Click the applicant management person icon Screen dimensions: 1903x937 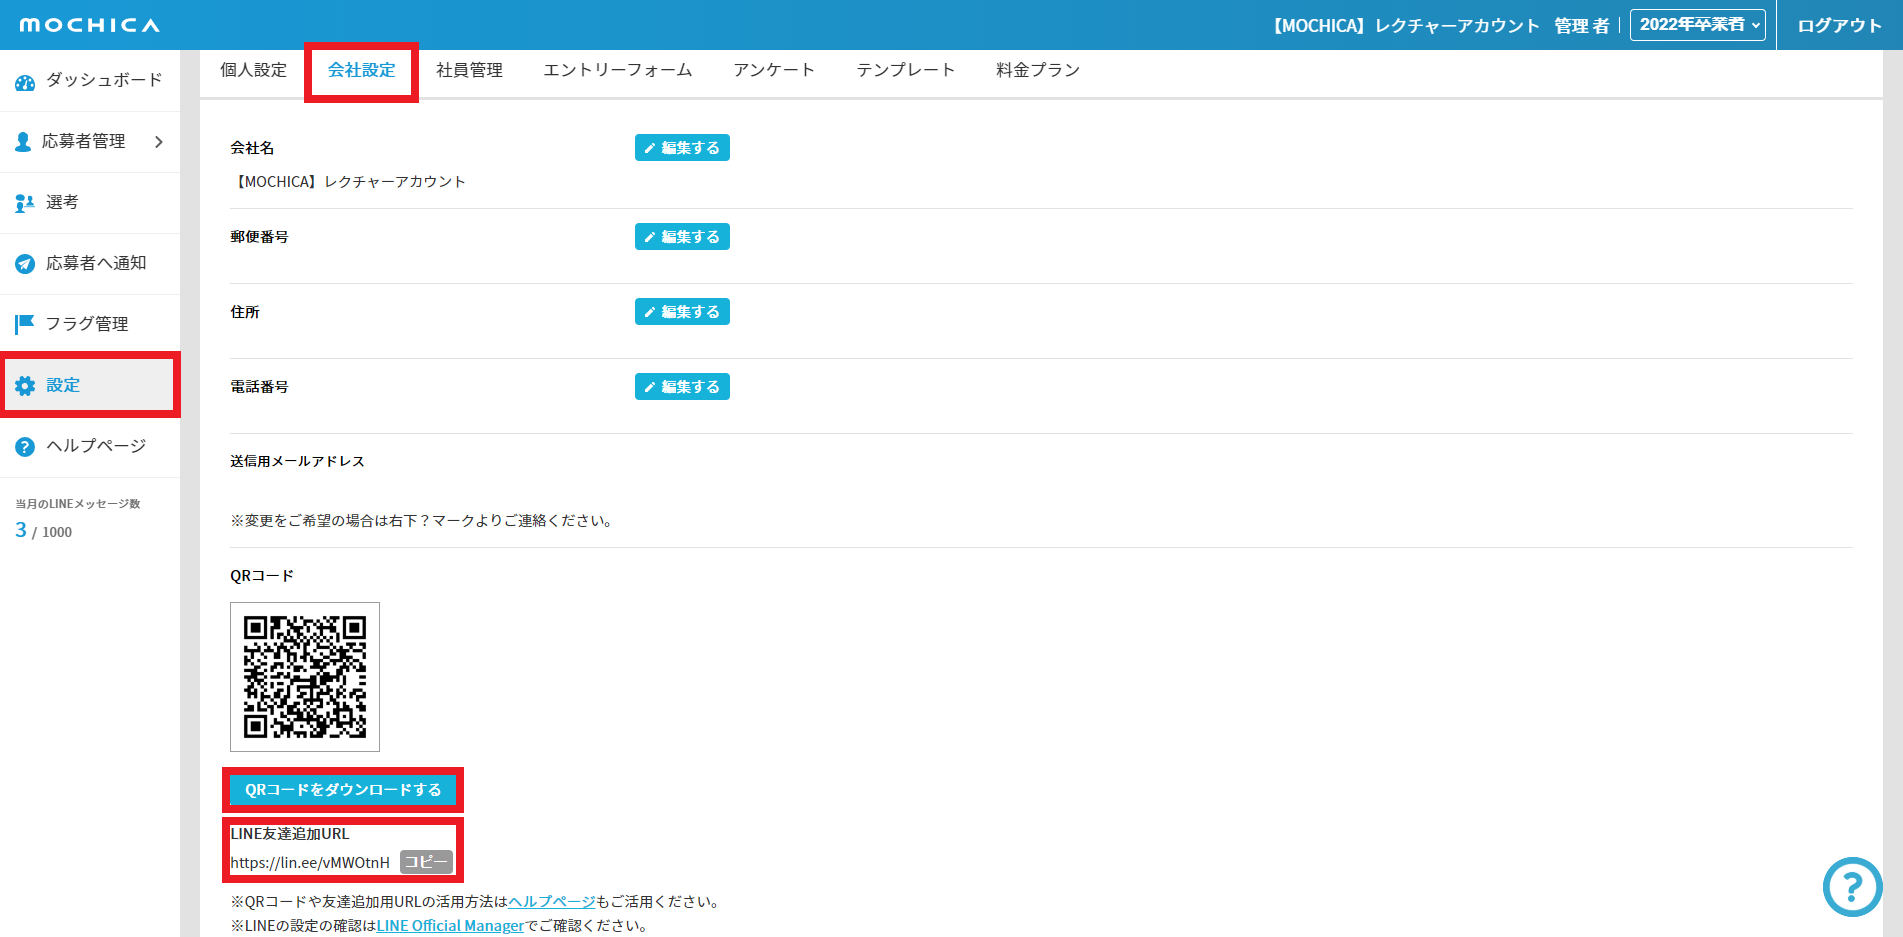click(23, 142)
